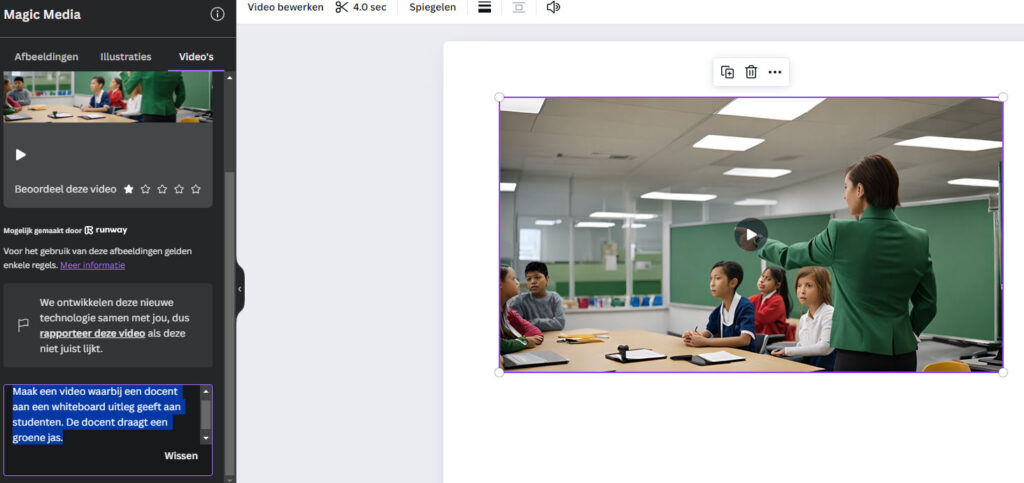The image size is (1024, 483).
Task: Rate the video with the first star
Action: pos(129,189)
